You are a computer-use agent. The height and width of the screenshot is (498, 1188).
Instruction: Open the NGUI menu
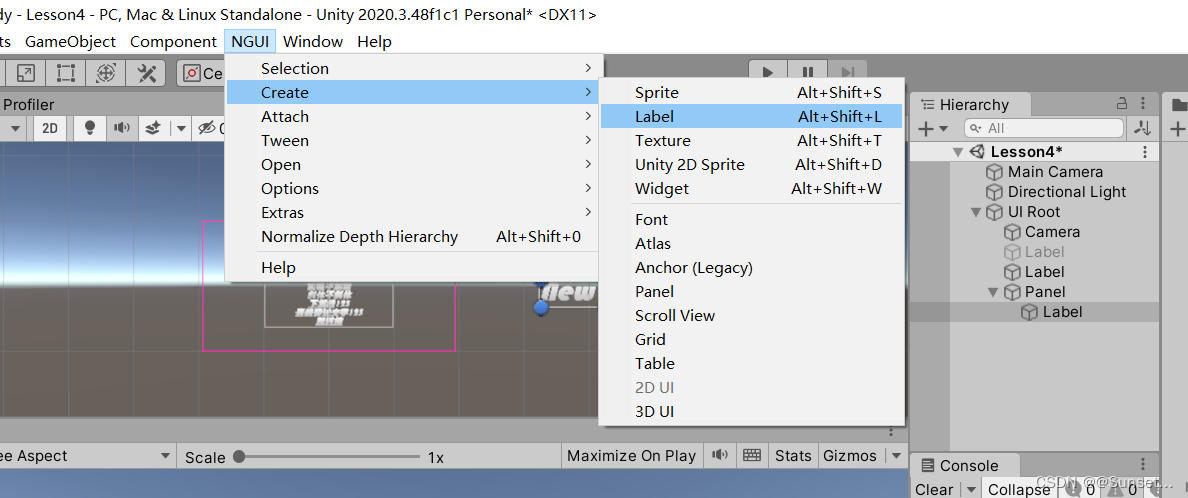250,42
